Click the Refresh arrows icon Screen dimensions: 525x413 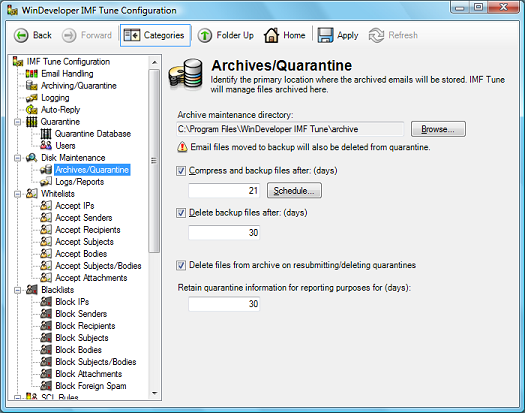[x=376, y=35]
